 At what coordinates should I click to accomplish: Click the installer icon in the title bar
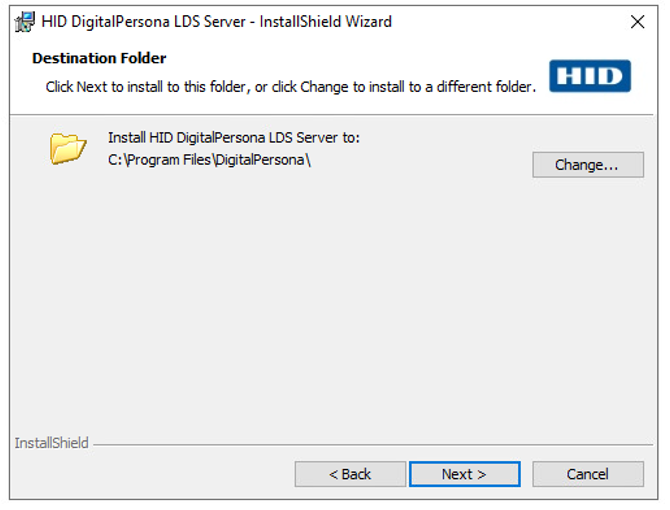(x=25, y=22)
